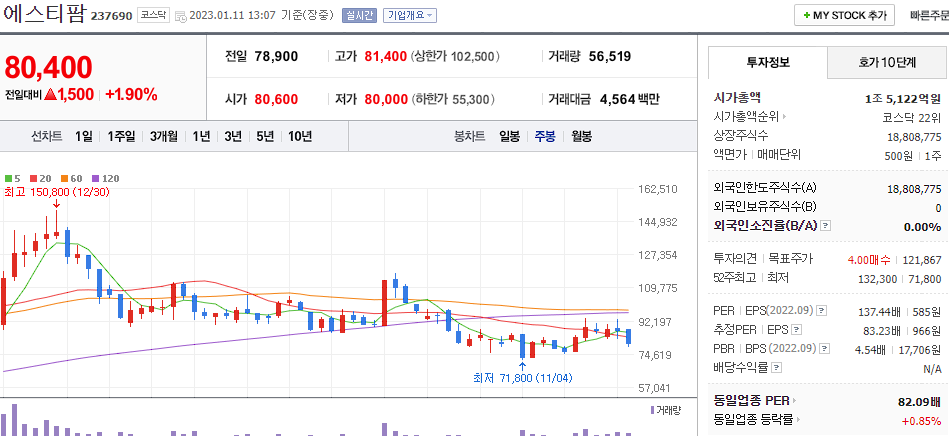Click the arrow next to 동일업종 PER
This screenshot has height=436, width=949.
794,400
